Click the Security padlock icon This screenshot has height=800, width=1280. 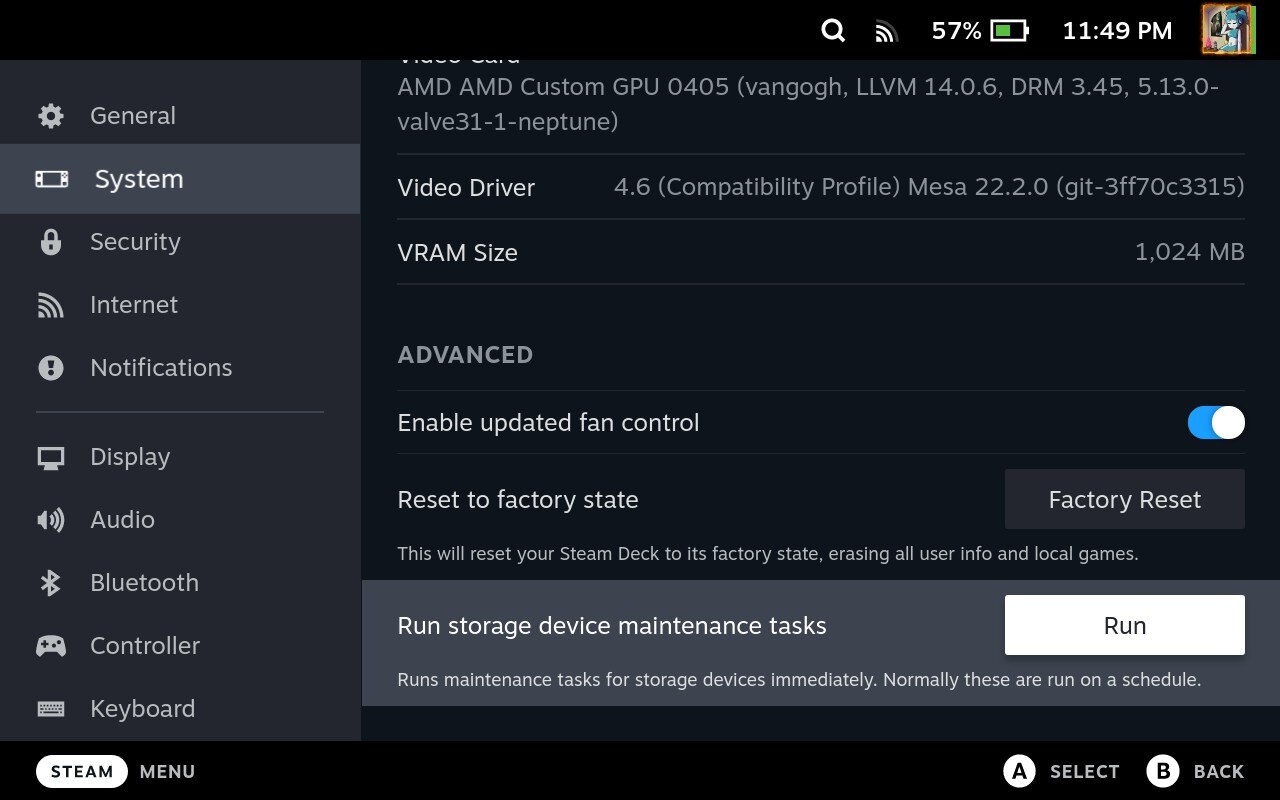coord(51,242)
